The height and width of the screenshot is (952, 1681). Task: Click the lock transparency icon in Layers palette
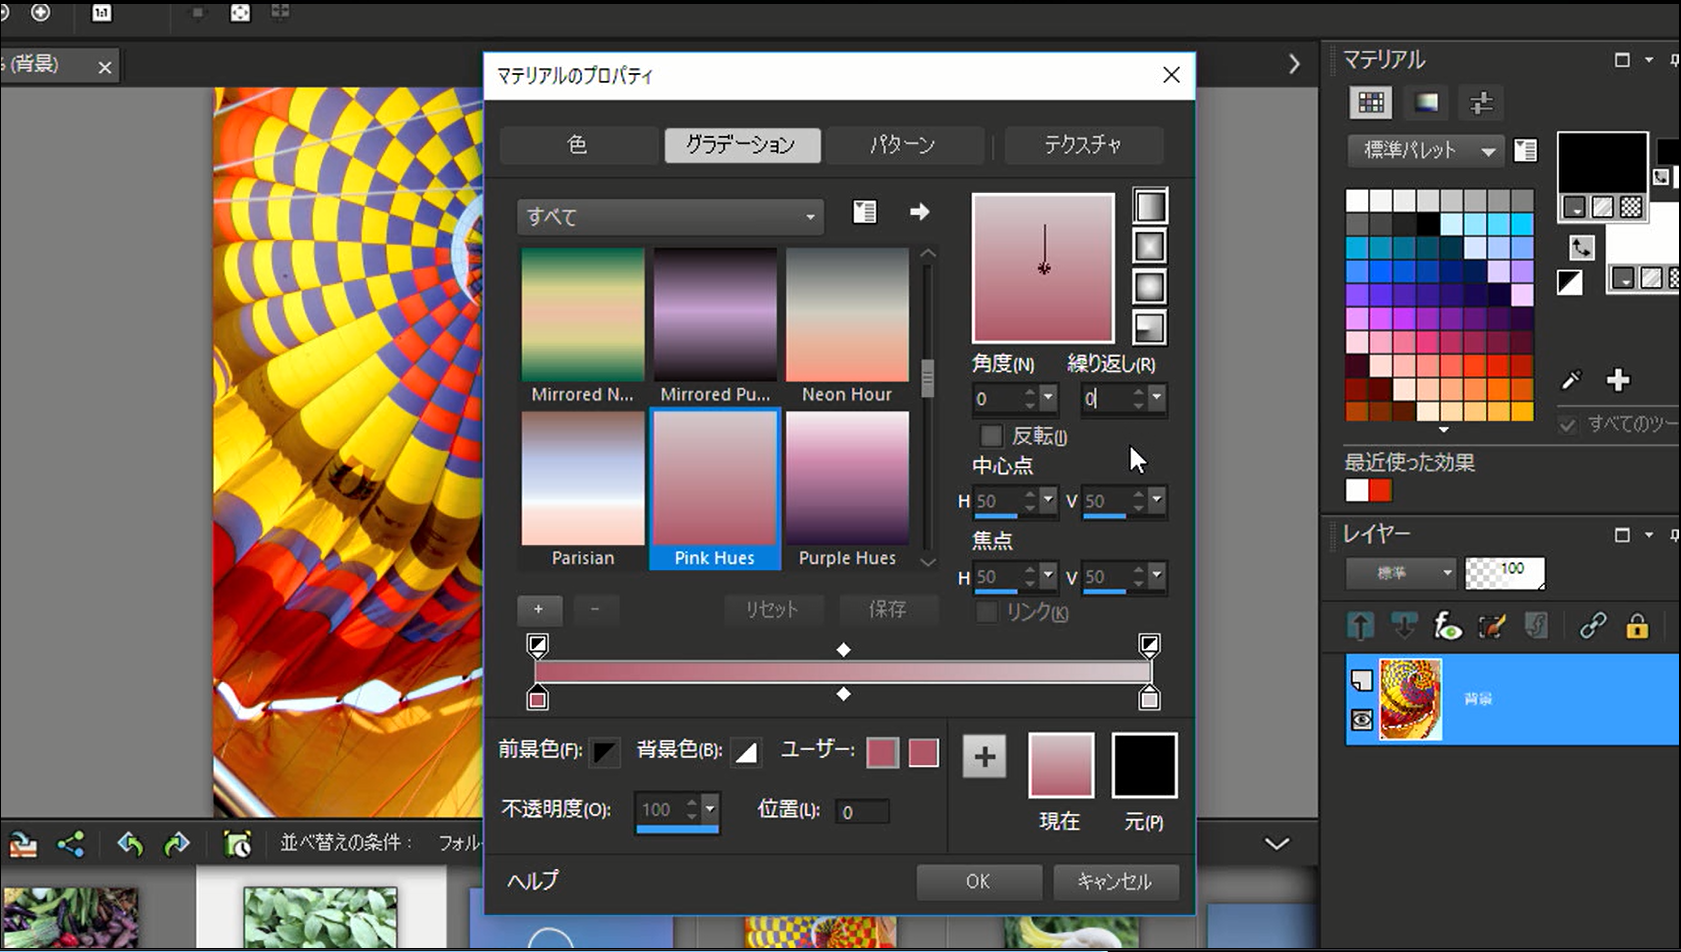point(1637,627)
